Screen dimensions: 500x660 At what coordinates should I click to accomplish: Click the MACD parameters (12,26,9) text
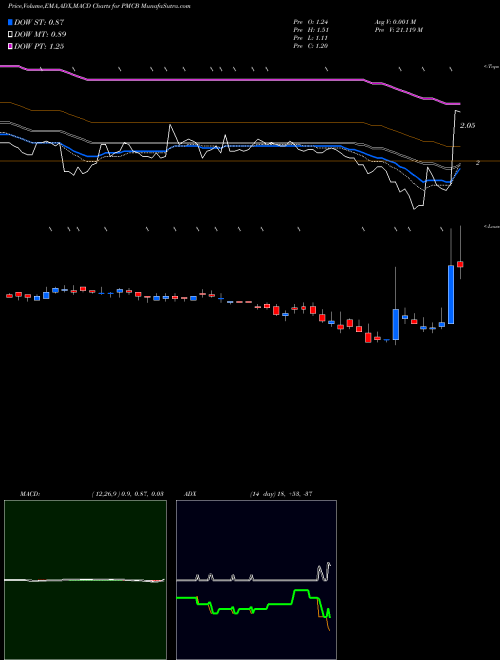click(127, 493)
